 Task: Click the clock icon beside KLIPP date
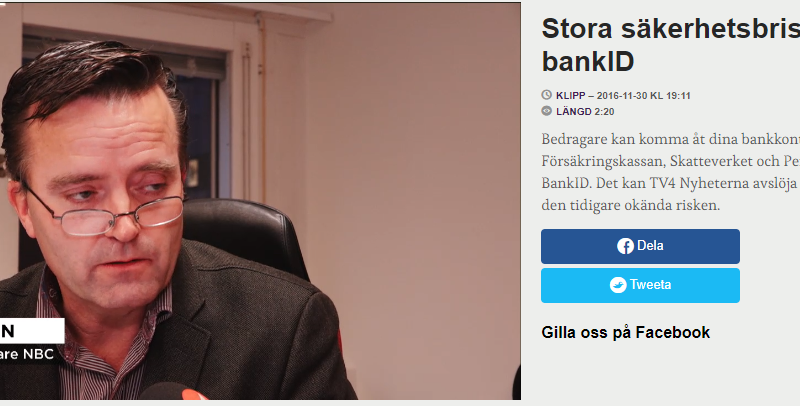(546, 95)
